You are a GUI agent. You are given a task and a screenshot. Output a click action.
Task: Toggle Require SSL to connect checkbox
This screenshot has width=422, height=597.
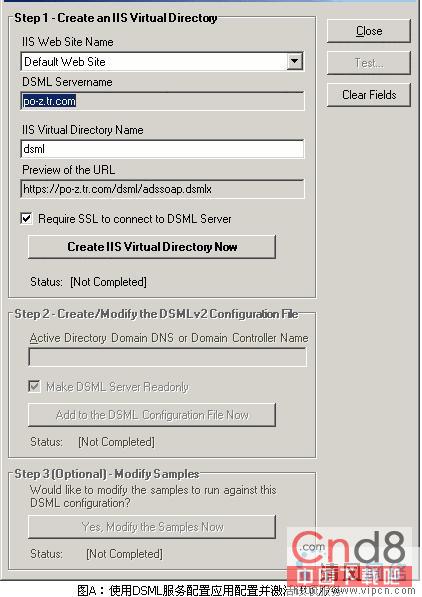tap(26, 219)
